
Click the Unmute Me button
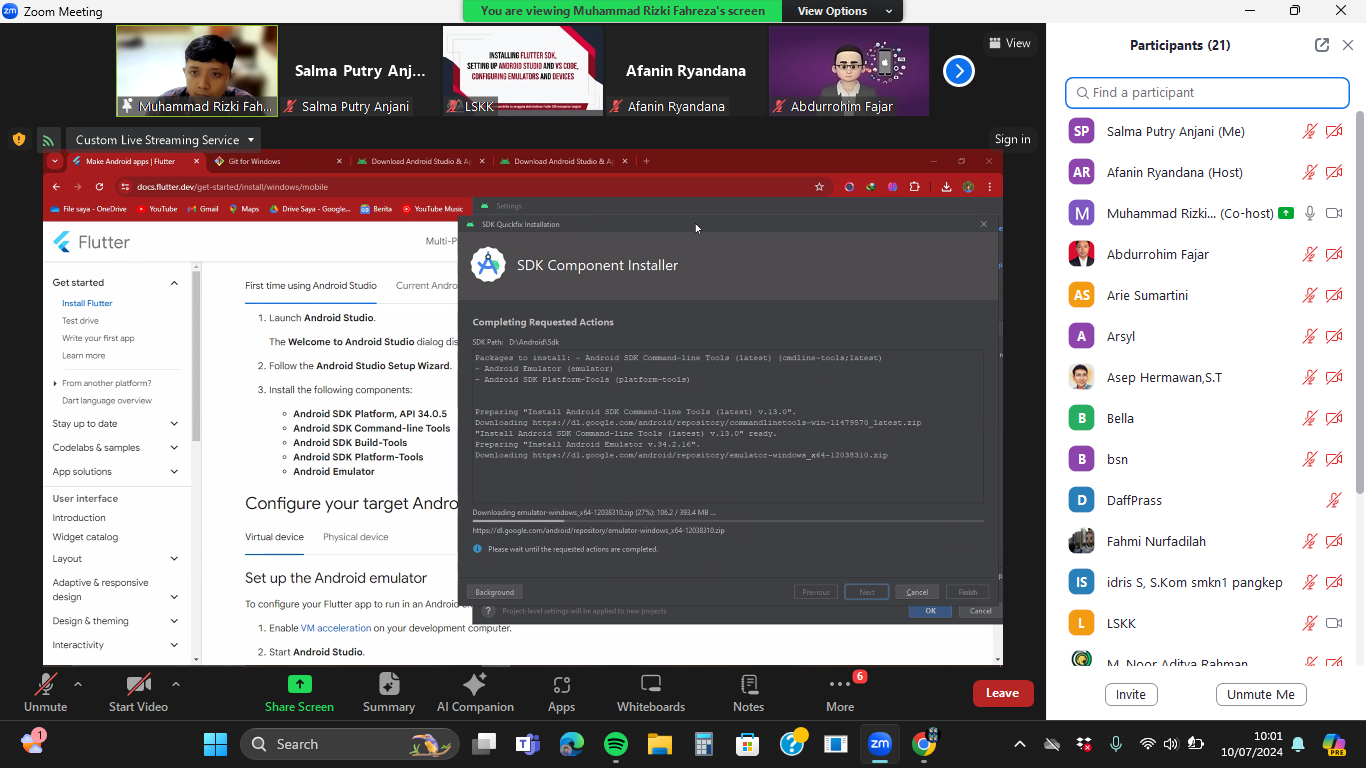[x=1261, y=695]
